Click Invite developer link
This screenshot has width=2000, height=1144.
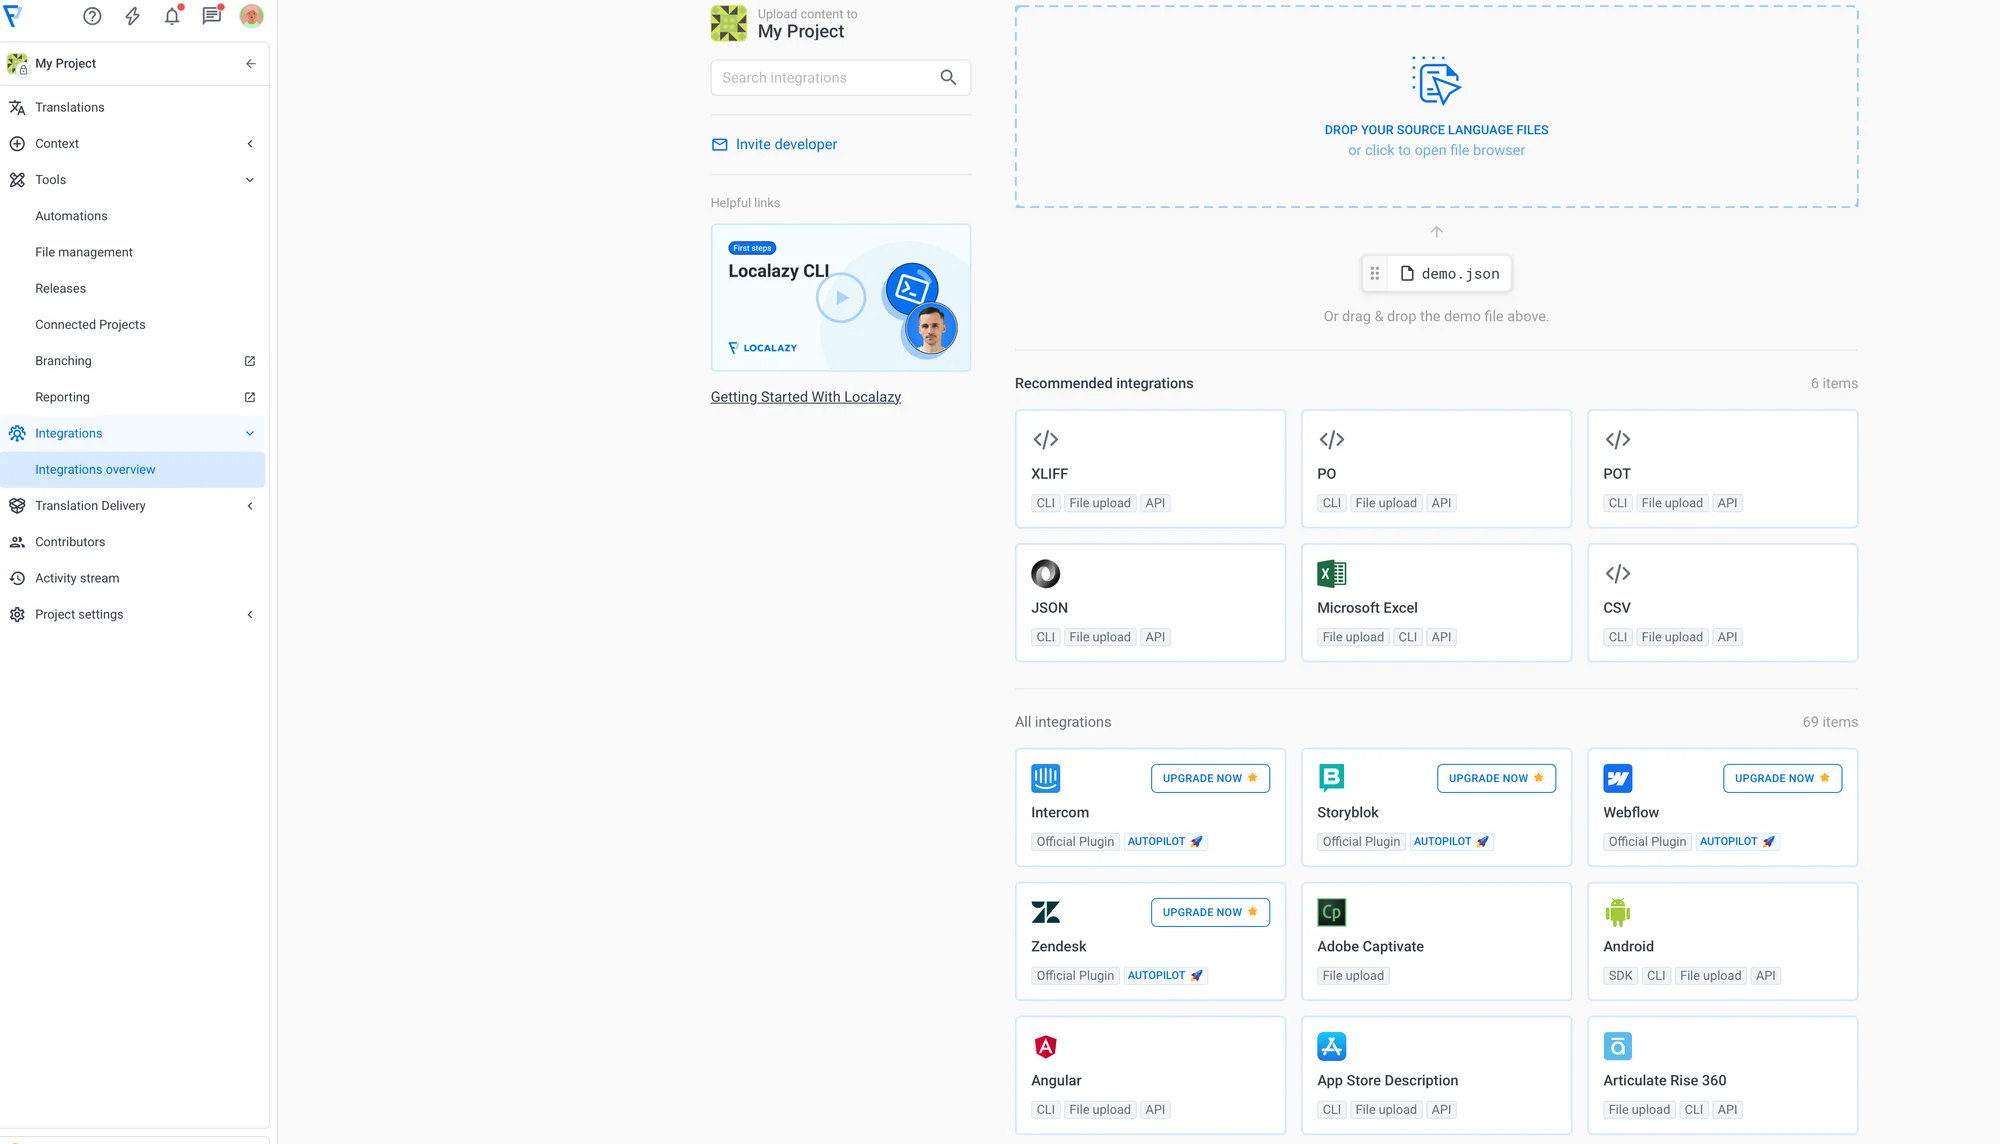(x=786, y=145)
